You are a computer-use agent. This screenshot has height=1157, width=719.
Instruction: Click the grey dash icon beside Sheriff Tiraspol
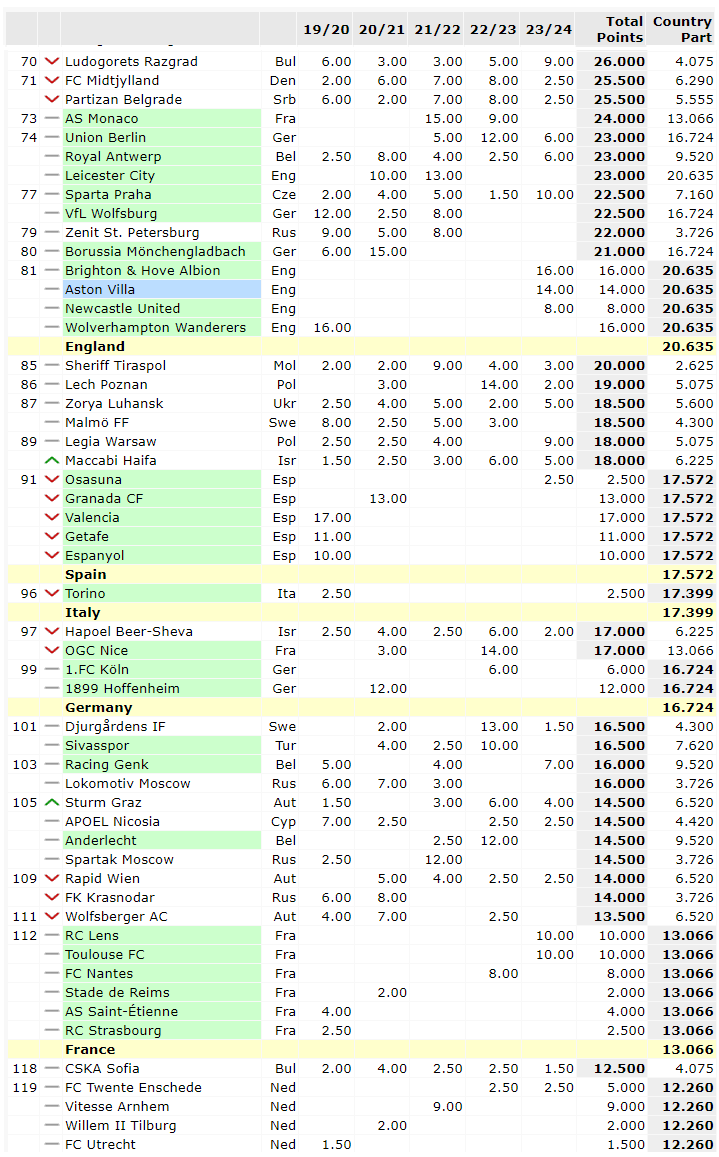tap(52, 365)
